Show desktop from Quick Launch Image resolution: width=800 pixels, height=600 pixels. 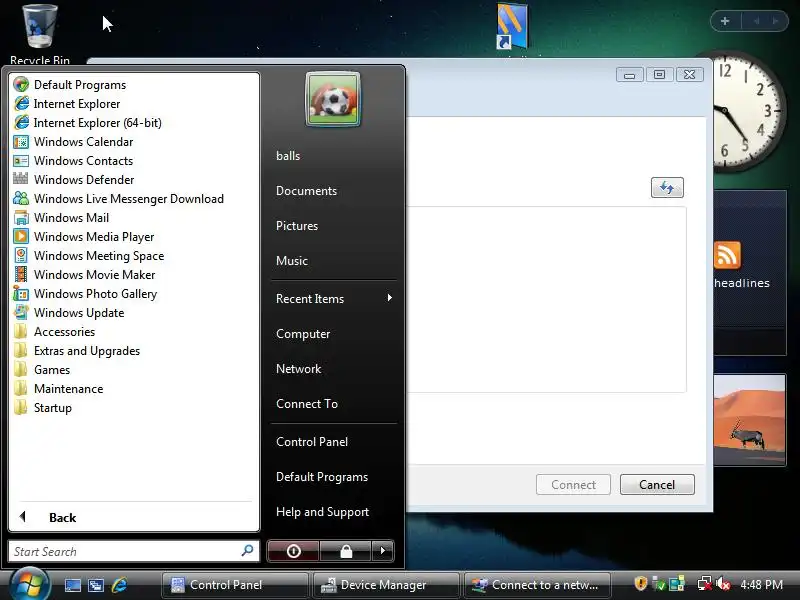click(72, 585)
